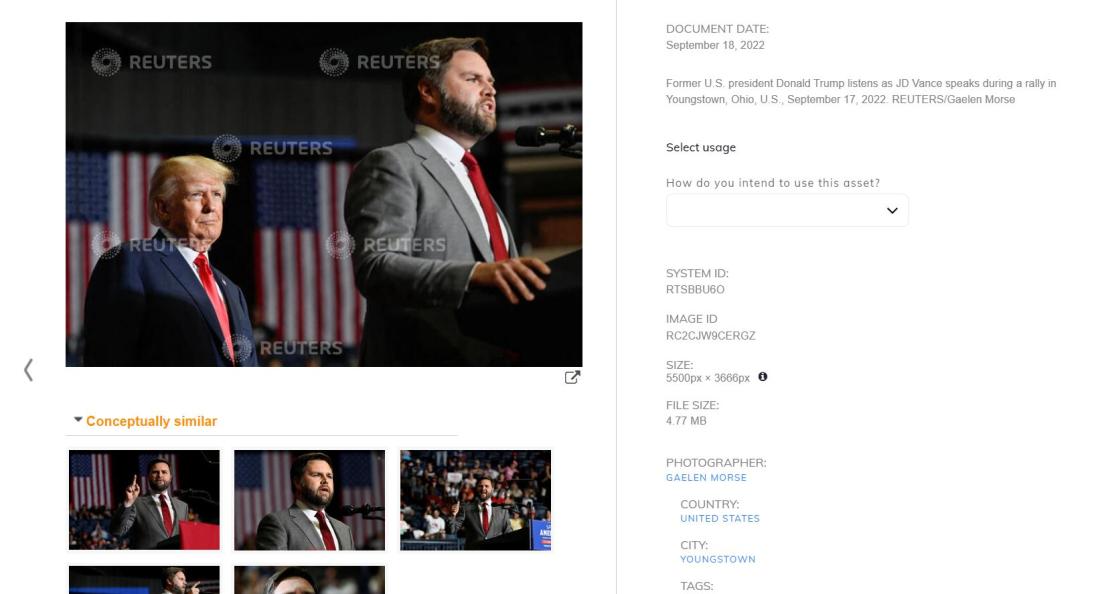Select close-up thumbnail of bearded speaker
This screenshot has width=1100, height=594.
pyautogui.click(x=309, y=500)
